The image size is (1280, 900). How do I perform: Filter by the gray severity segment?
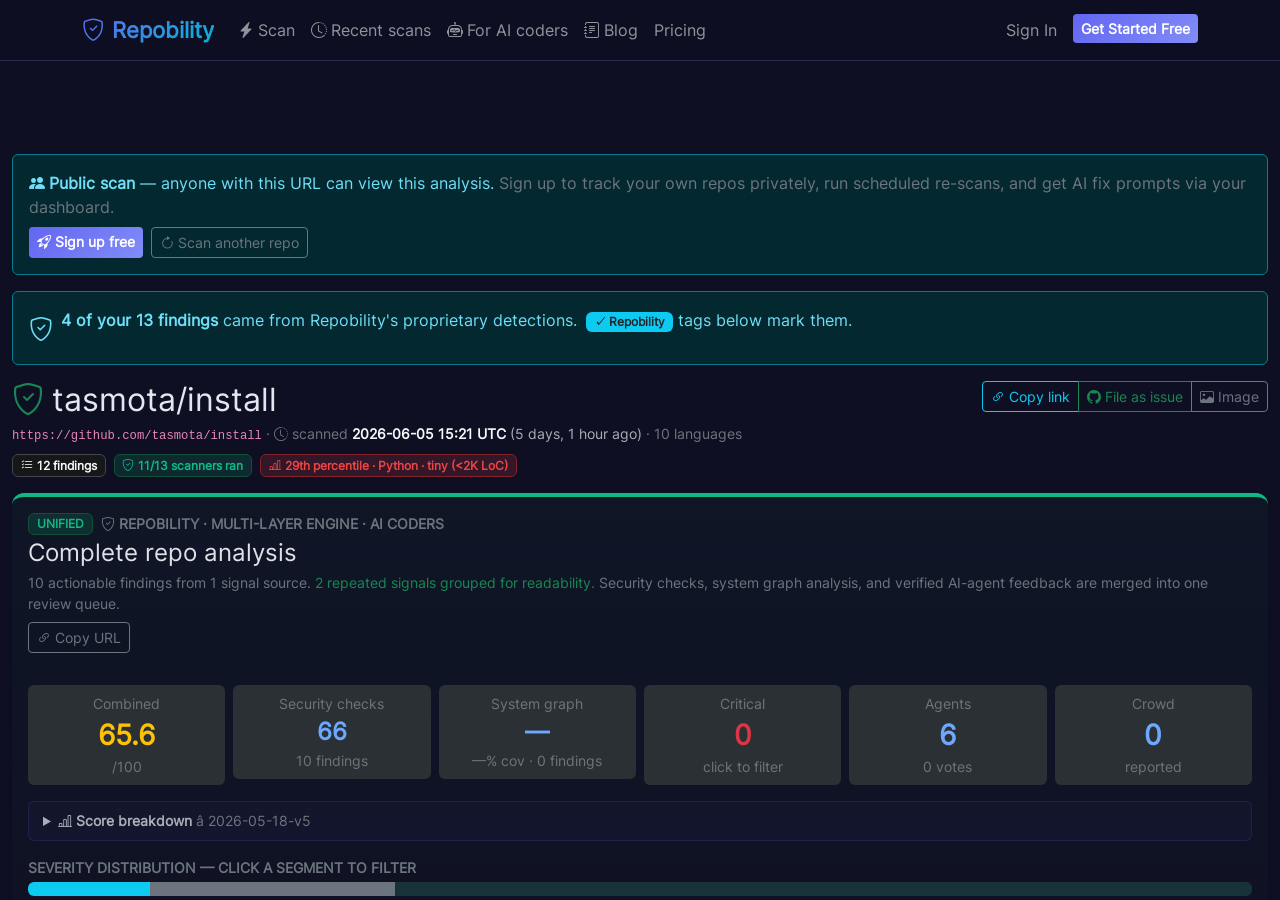pos(272,889)
